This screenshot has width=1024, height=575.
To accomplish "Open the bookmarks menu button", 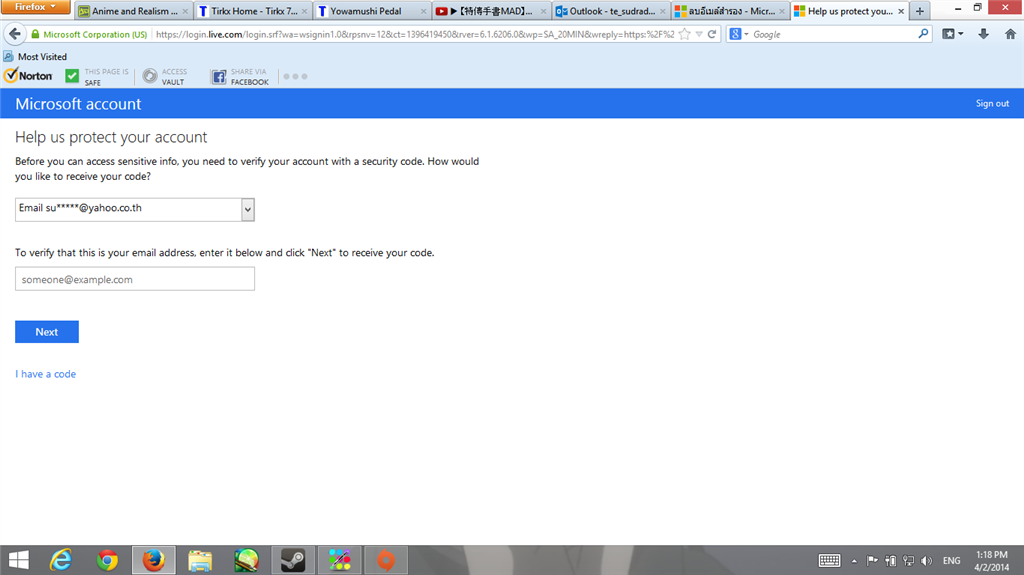I will (952, 34).
